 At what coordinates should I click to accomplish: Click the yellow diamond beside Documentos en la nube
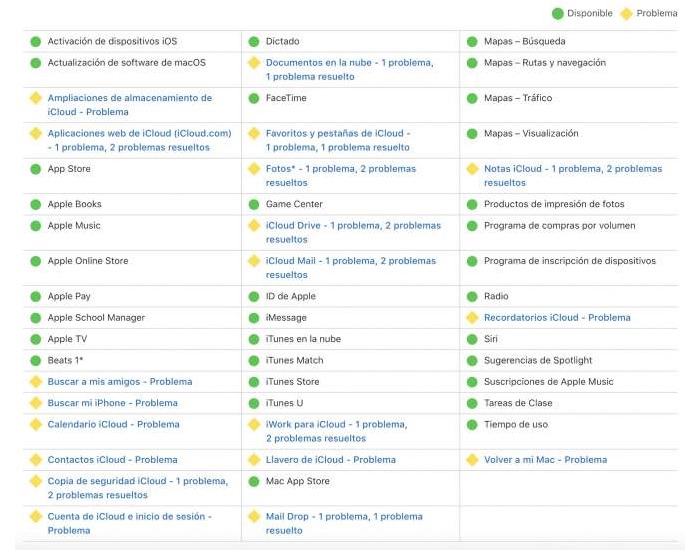tap(254, 62)
